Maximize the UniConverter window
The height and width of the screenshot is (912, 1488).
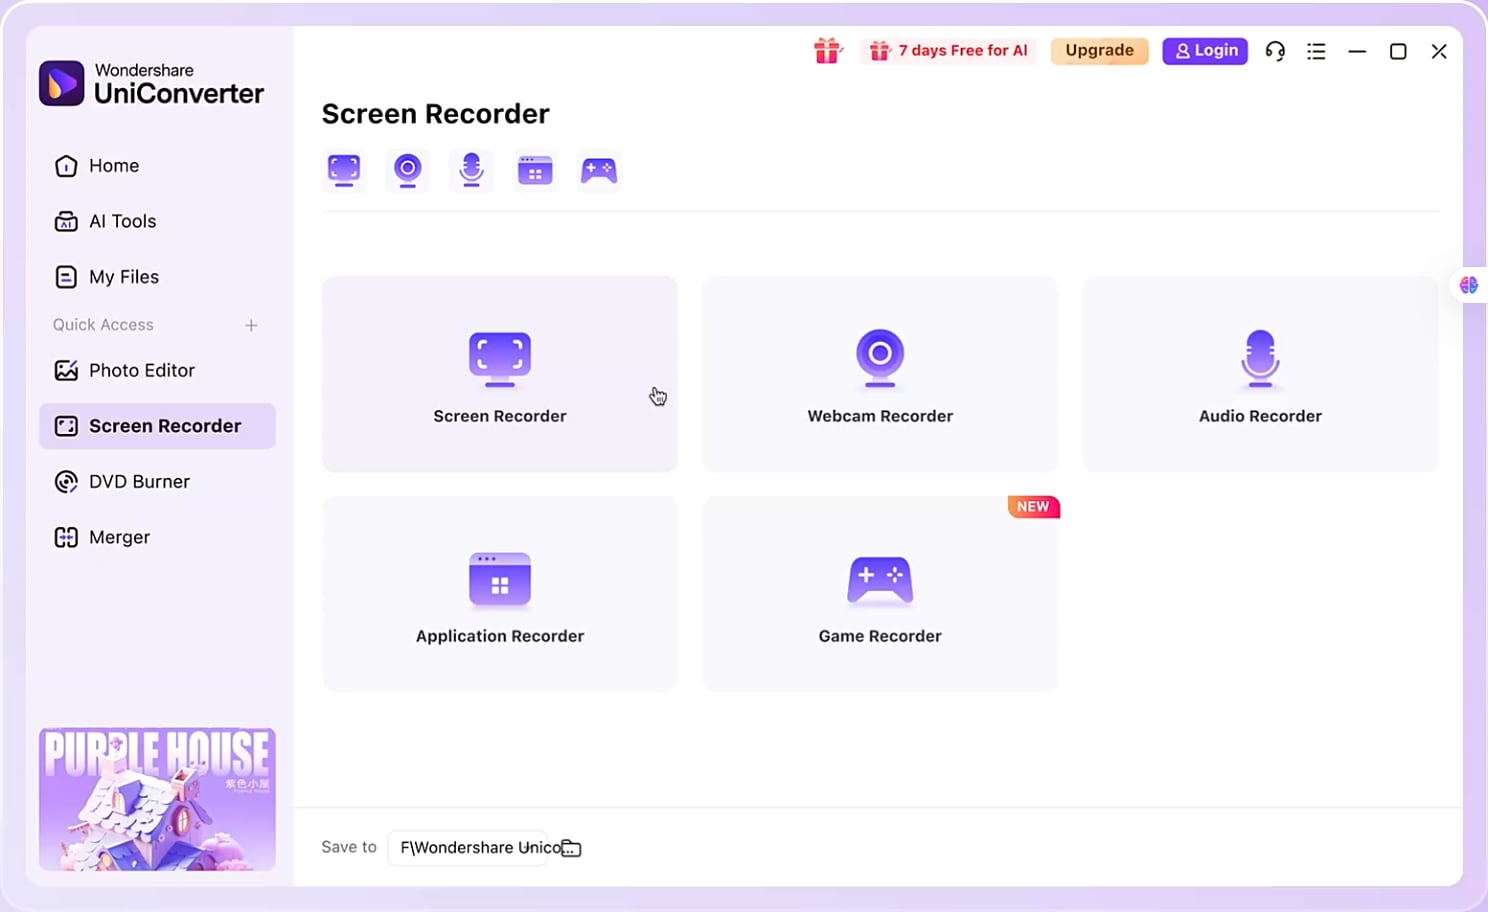pos(1398,51)
